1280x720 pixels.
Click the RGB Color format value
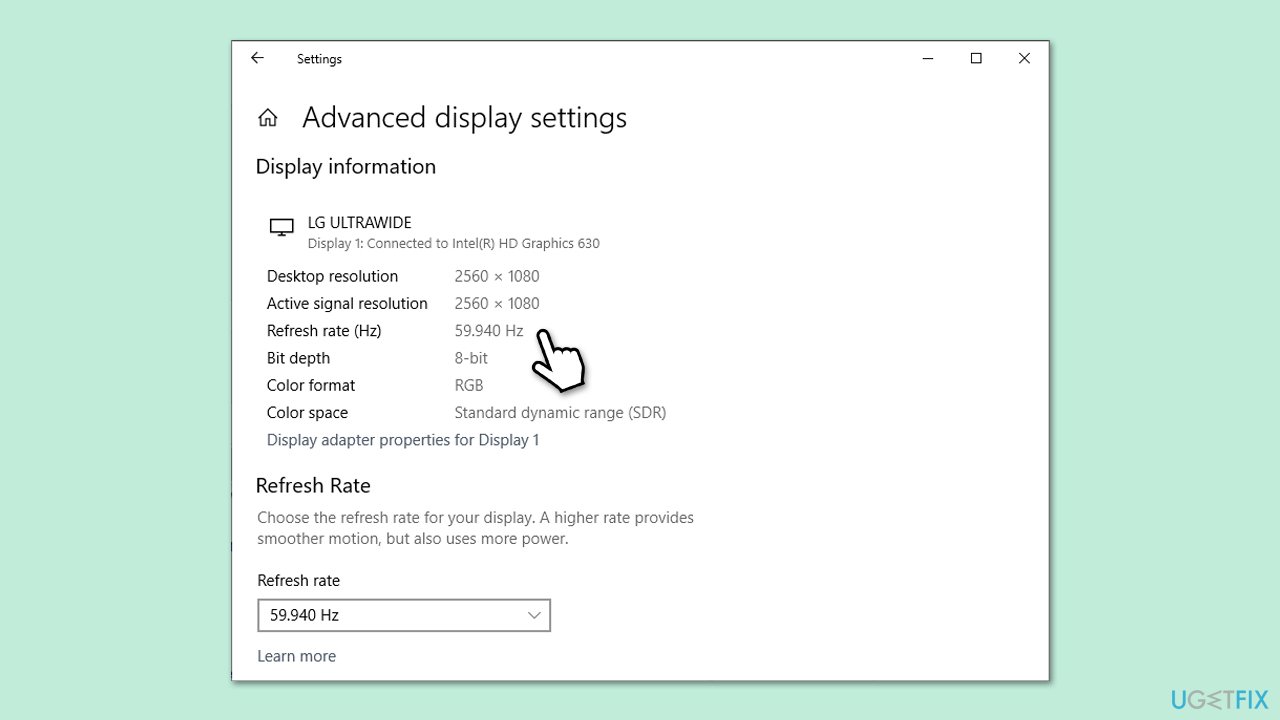pyautogui.click(x=468, y=385)
